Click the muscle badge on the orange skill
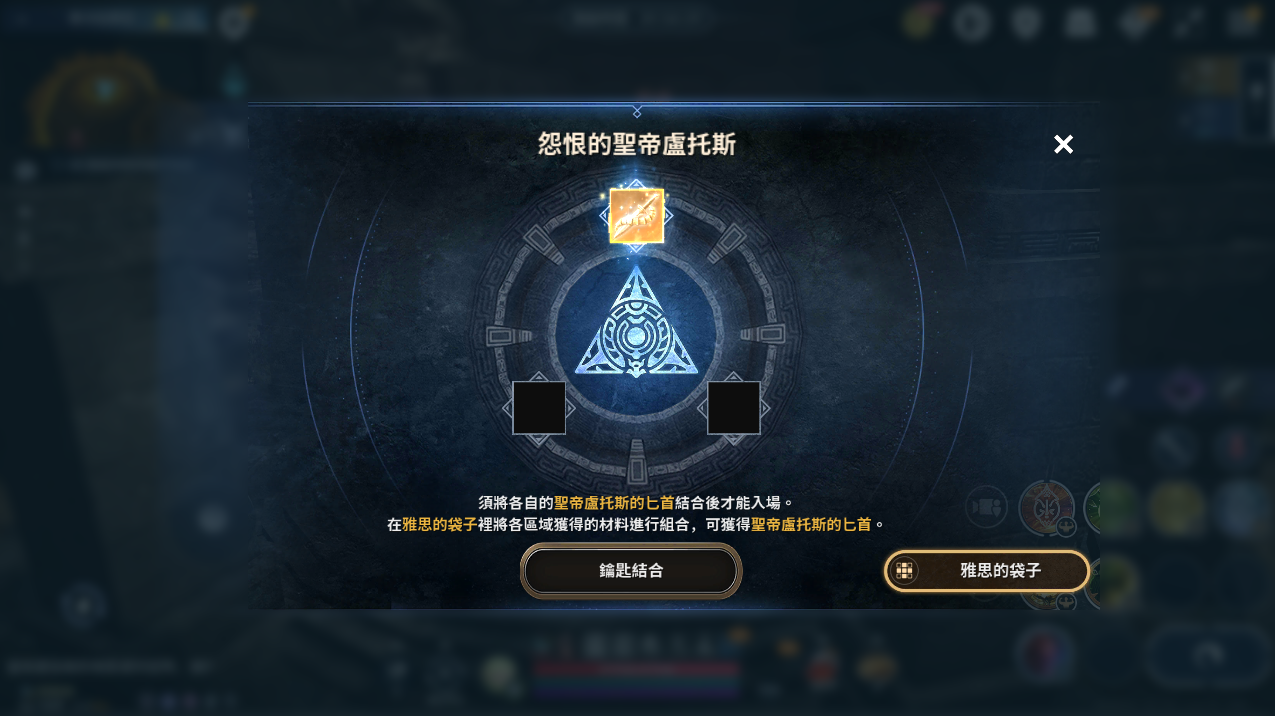 tap(1066, 527)
